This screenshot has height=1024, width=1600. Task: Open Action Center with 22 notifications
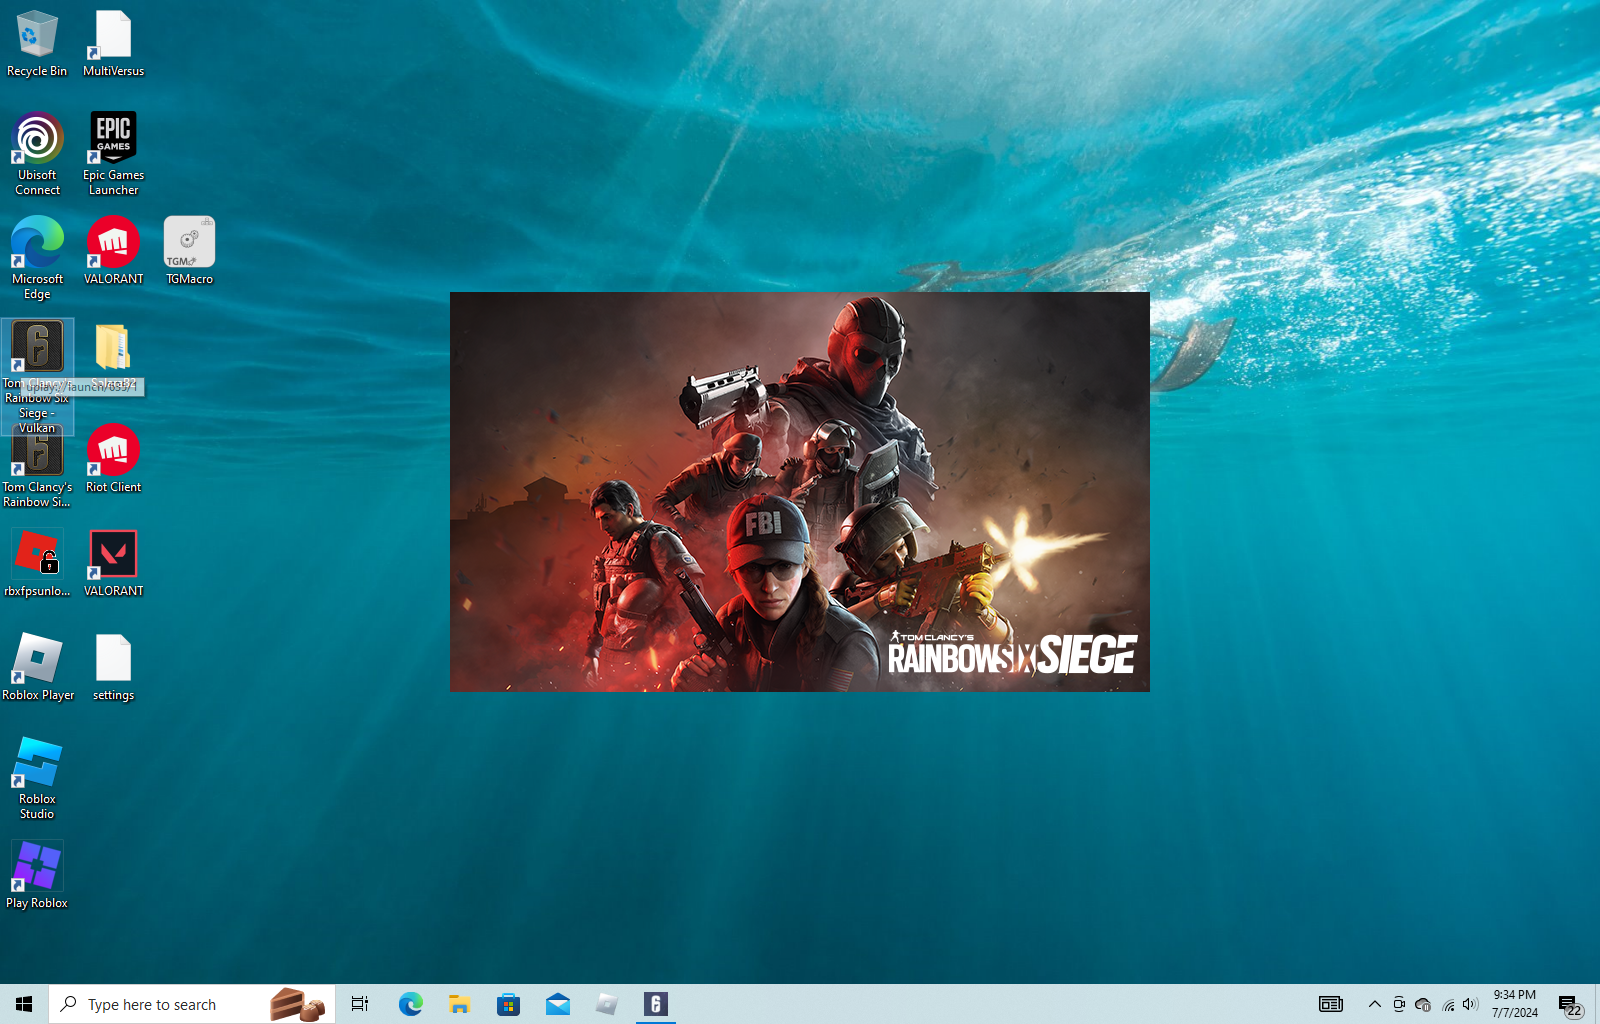pyautogui.click(x=1570, y=1004)
